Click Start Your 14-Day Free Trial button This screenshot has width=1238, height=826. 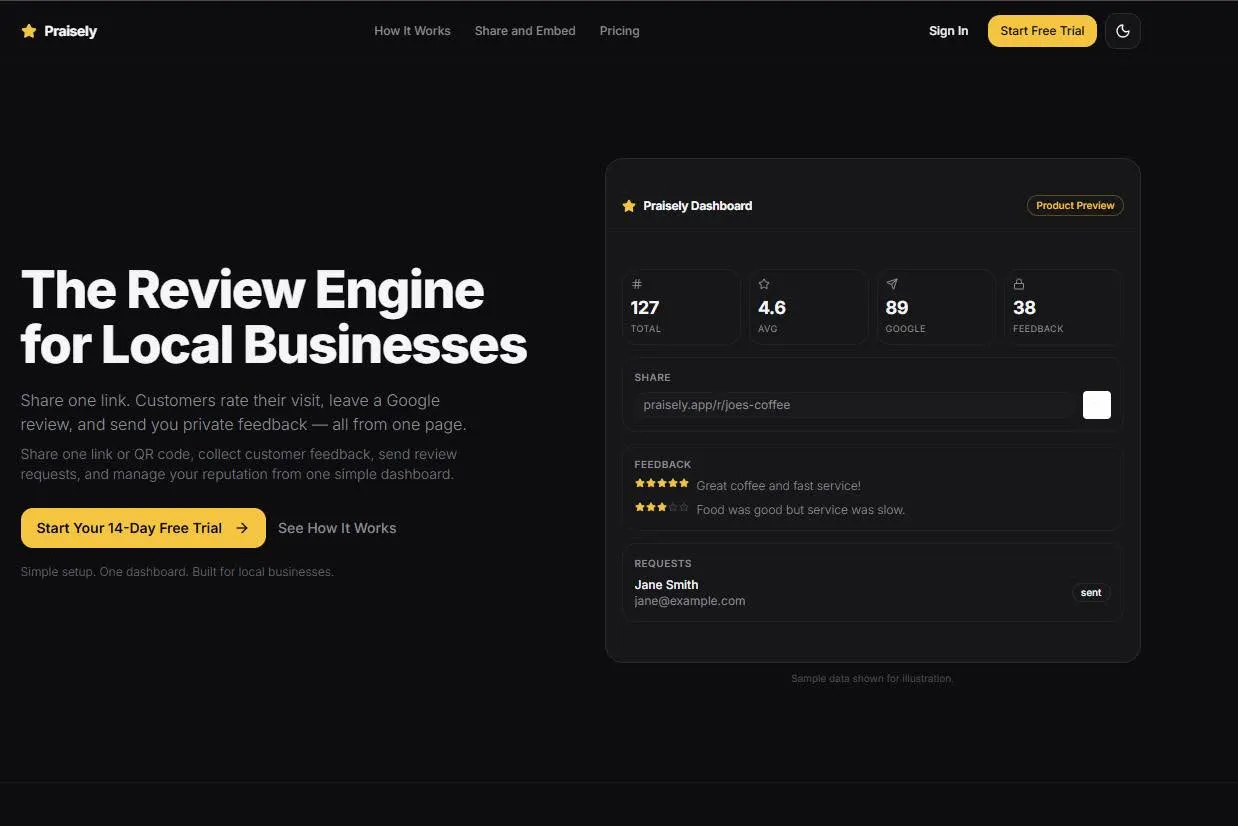(143, 528)
